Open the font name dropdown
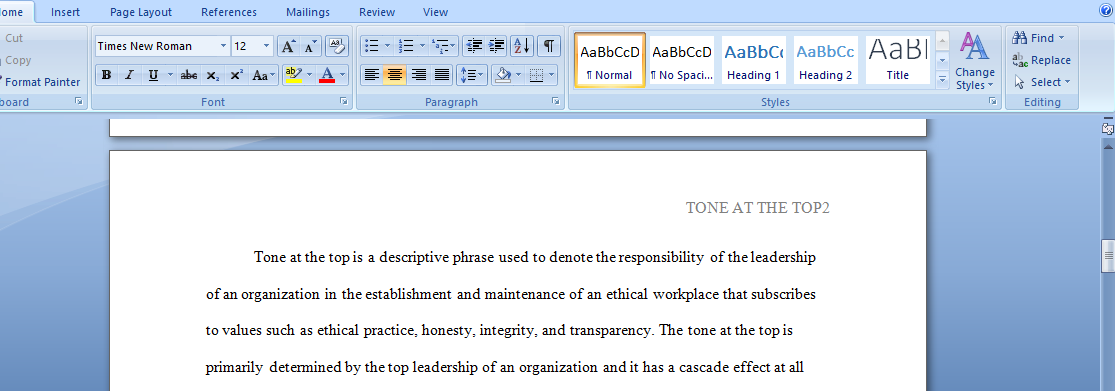1115x391 pixels. [x=223, y=46]
